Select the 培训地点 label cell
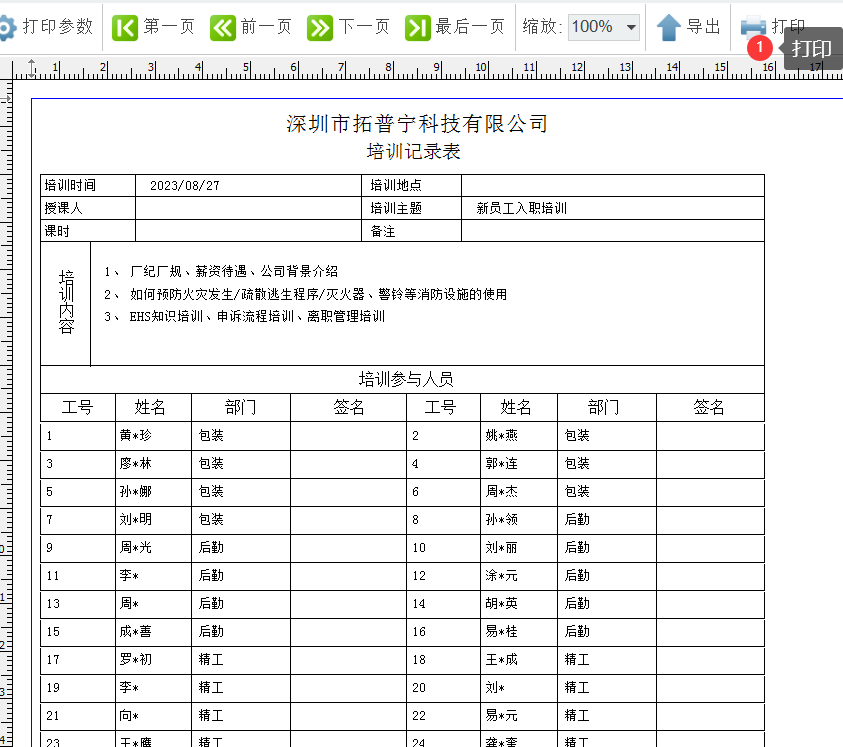843x747 pixels. click(x=411, y=186)
